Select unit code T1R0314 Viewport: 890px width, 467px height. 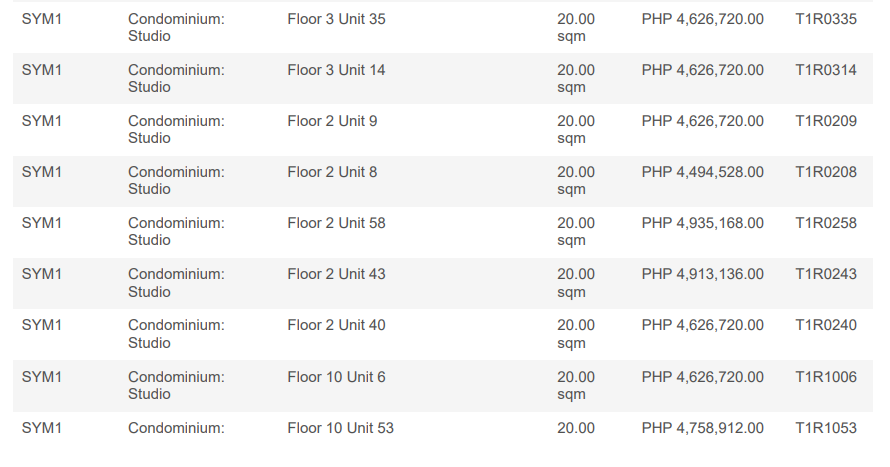825,70
